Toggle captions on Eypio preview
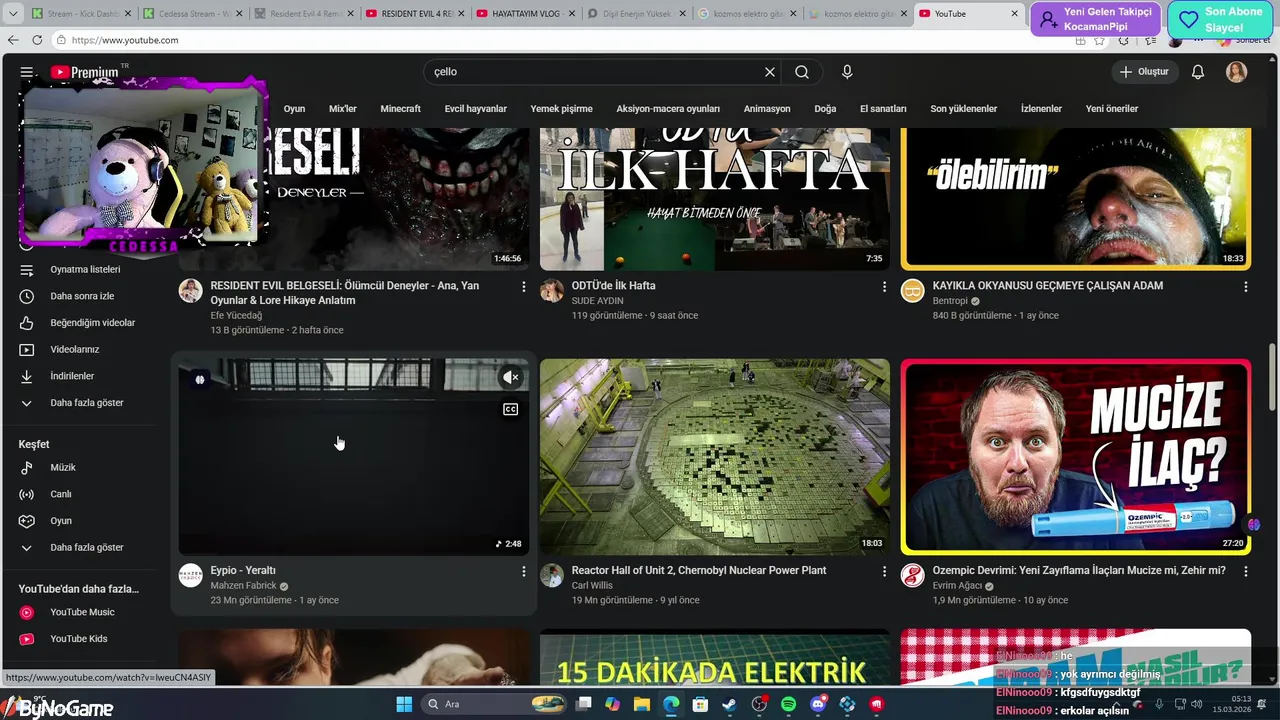This screenshot has height=720, width=1280. (x=511, y=409)
